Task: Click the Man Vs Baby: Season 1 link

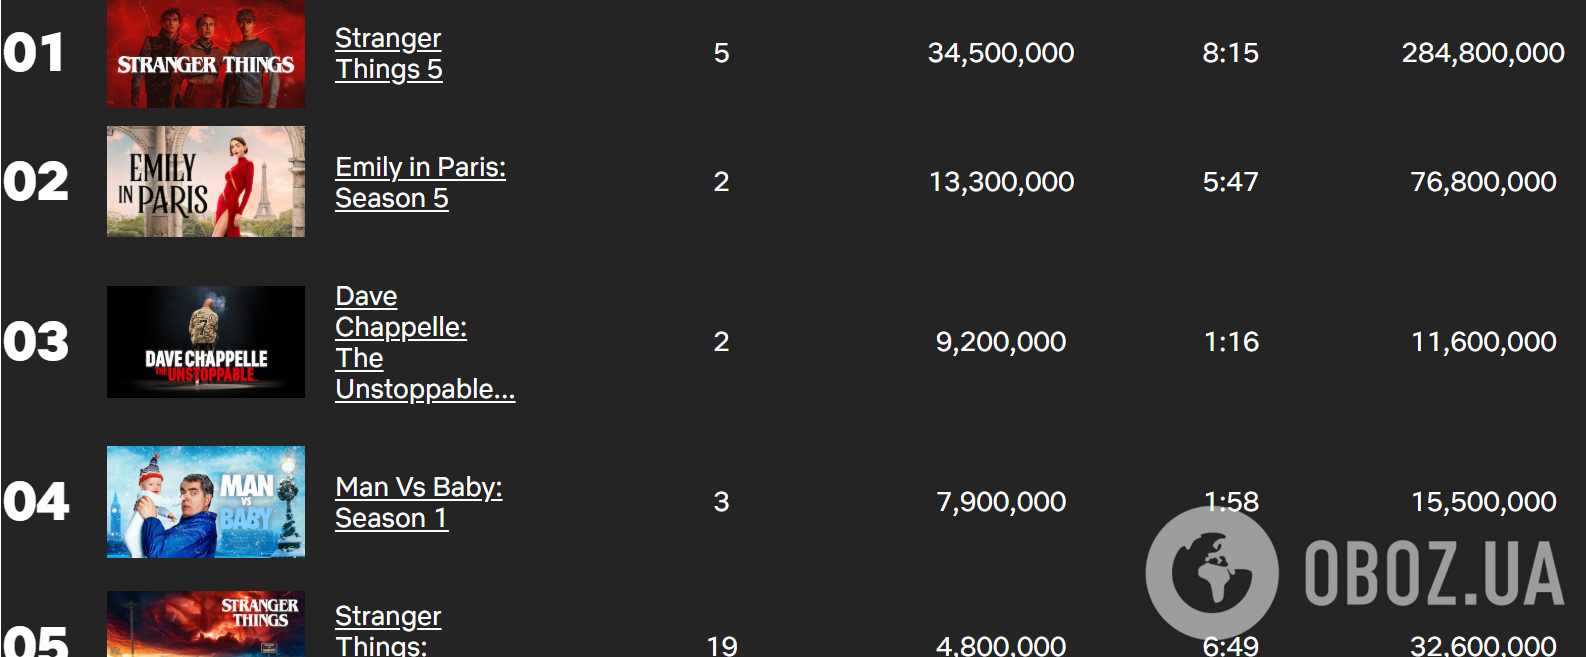Action: 418,502
